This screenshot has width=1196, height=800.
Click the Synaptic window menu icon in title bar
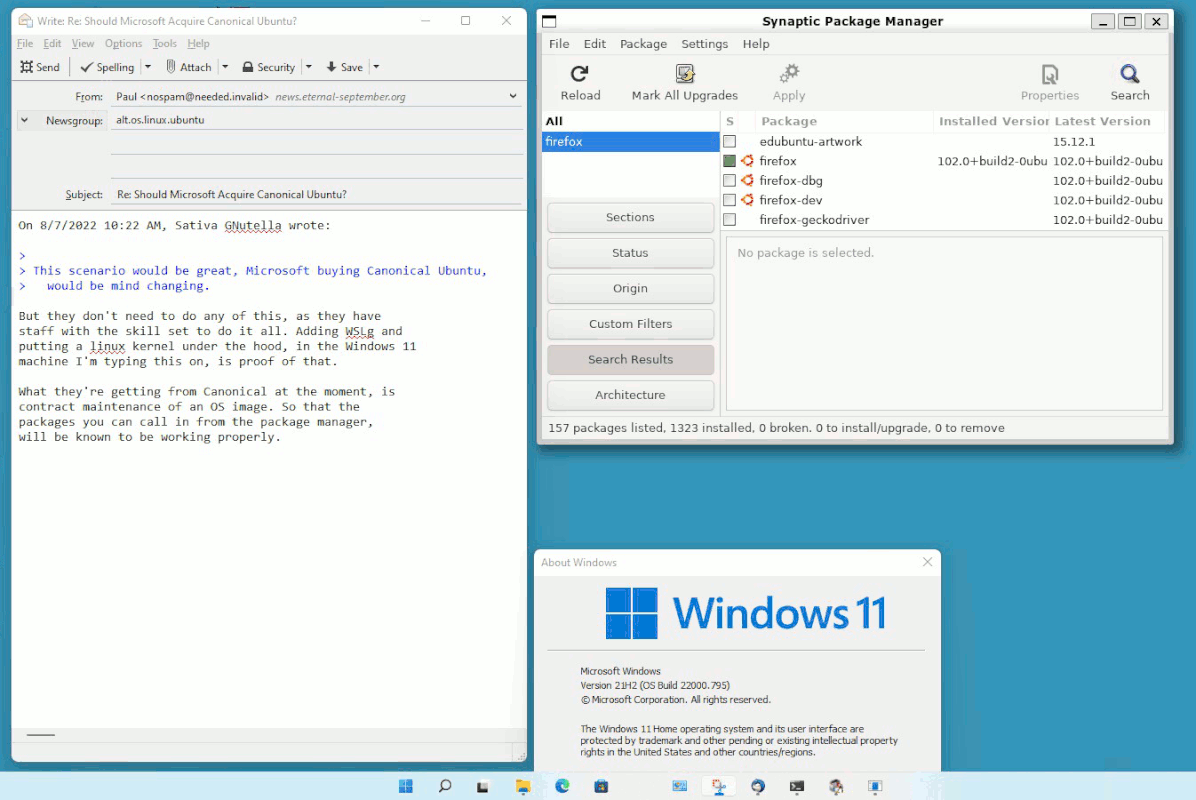549,21
